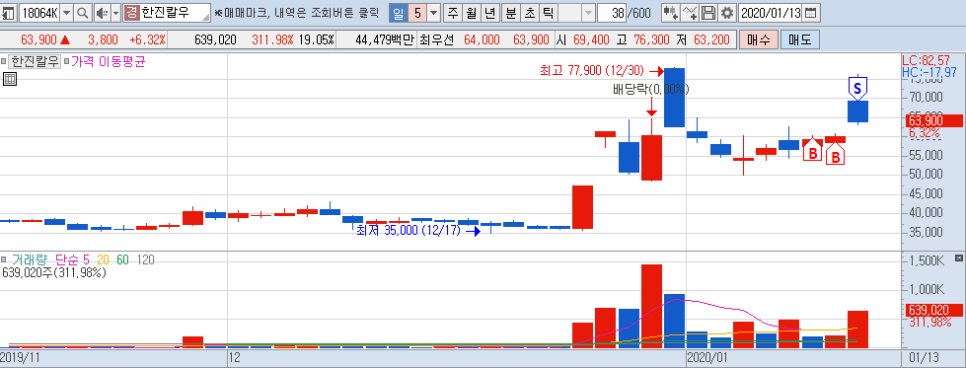Switch to weekly 주 chart period

click(x=453, y=12)
